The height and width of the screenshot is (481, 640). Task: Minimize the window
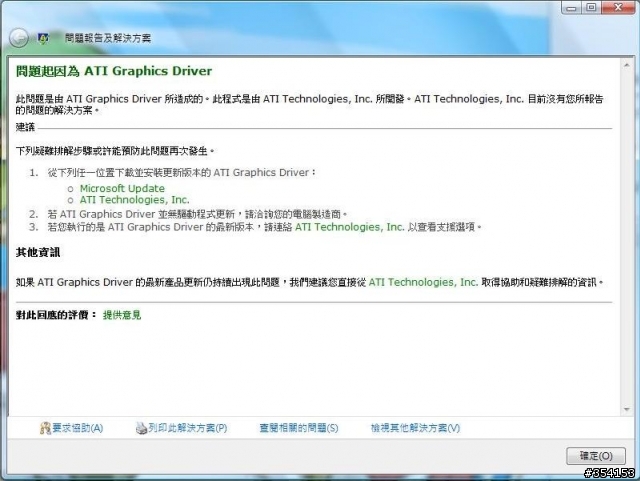click(x=571, y=8)
